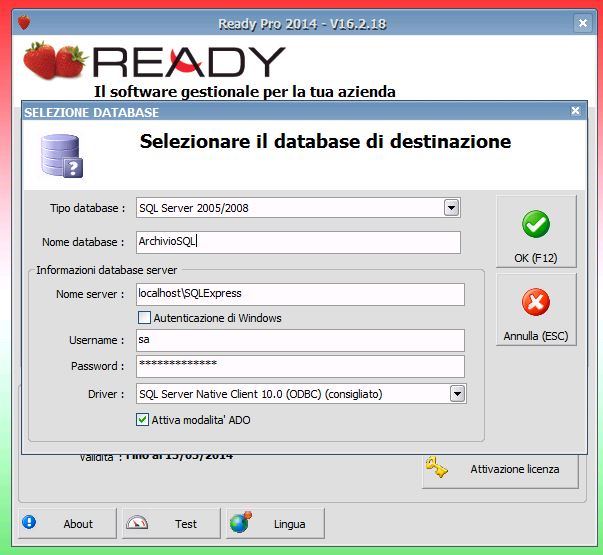Click the speedometer Test icon
The height and width of the screenshot is (555, 603).
(137, 523)
